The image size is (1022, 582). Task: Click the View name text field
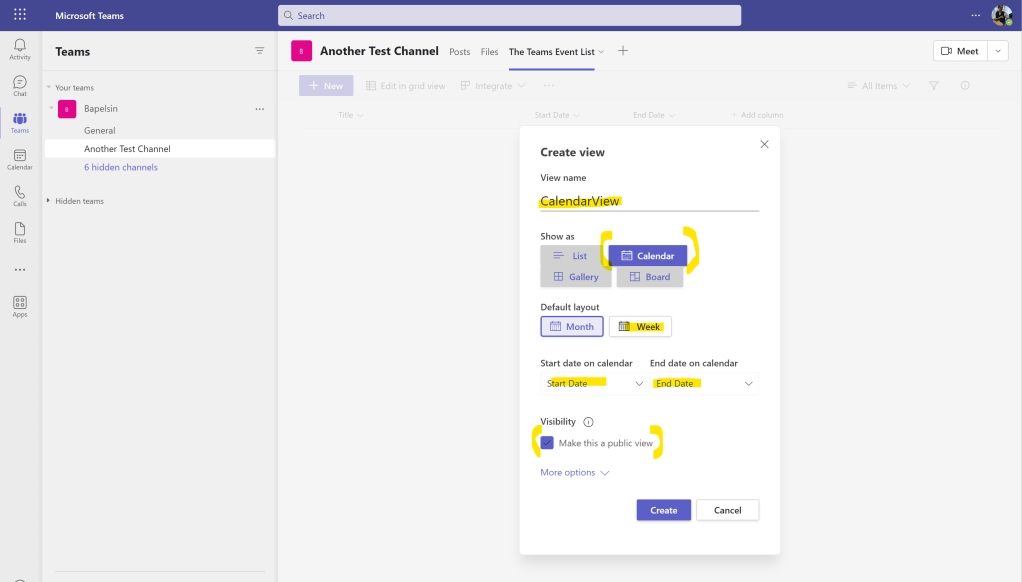[649, 201]
